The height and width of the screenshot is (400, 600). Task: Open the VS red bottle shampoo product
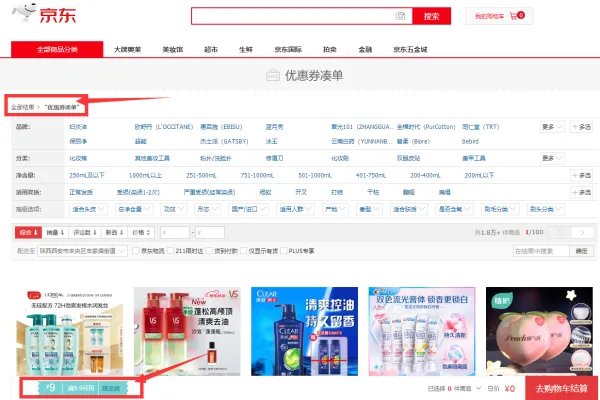coord(188,331)
